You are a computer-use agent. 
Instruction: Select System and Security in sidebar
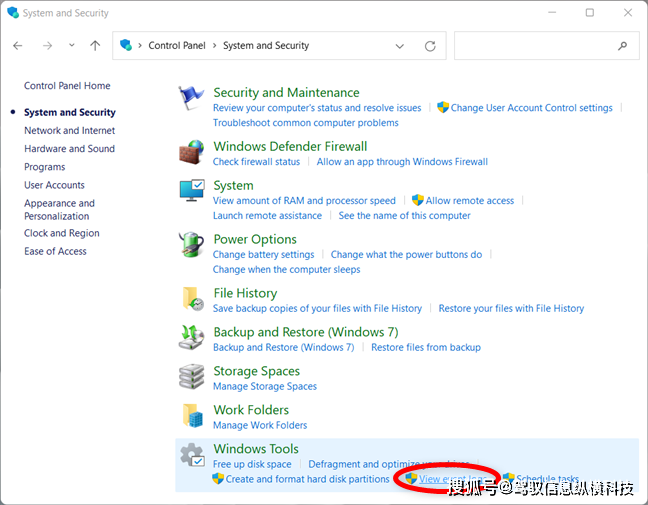(x=70, y=112)
